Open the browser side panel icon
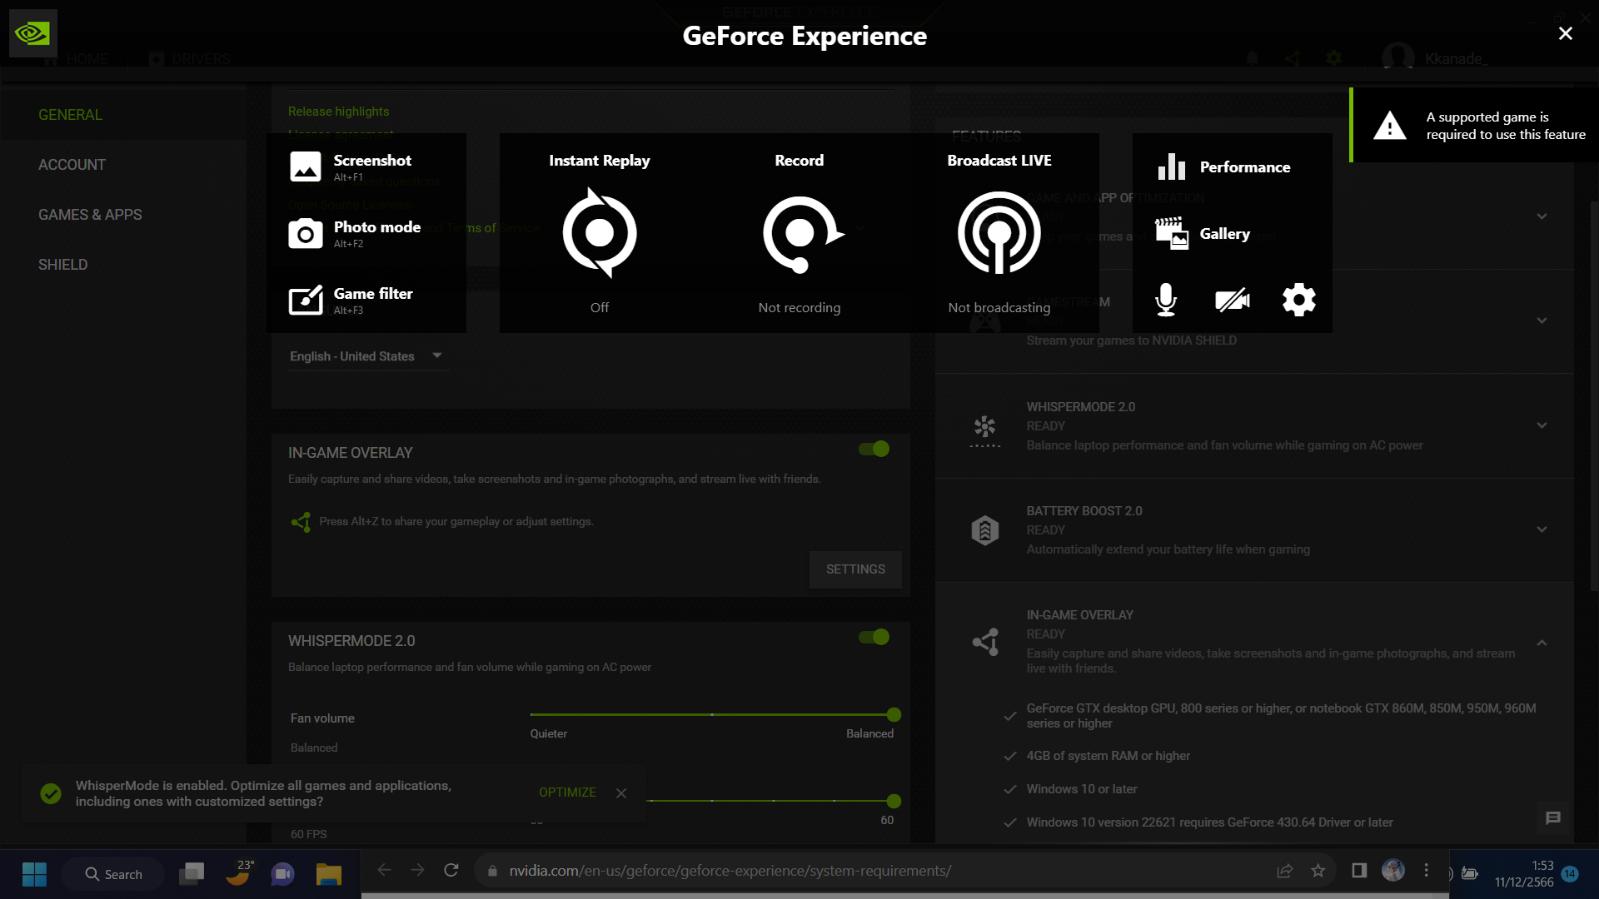The height and width of the screenshot is (899, 1599). tap(1359, 870)
